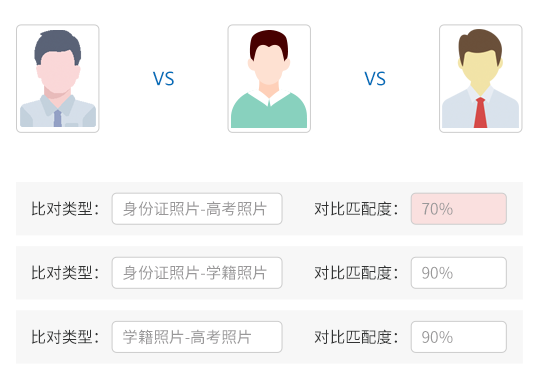
Task: Select the brown-haired avatar with red tie
Action: click(x=481, y=79)
